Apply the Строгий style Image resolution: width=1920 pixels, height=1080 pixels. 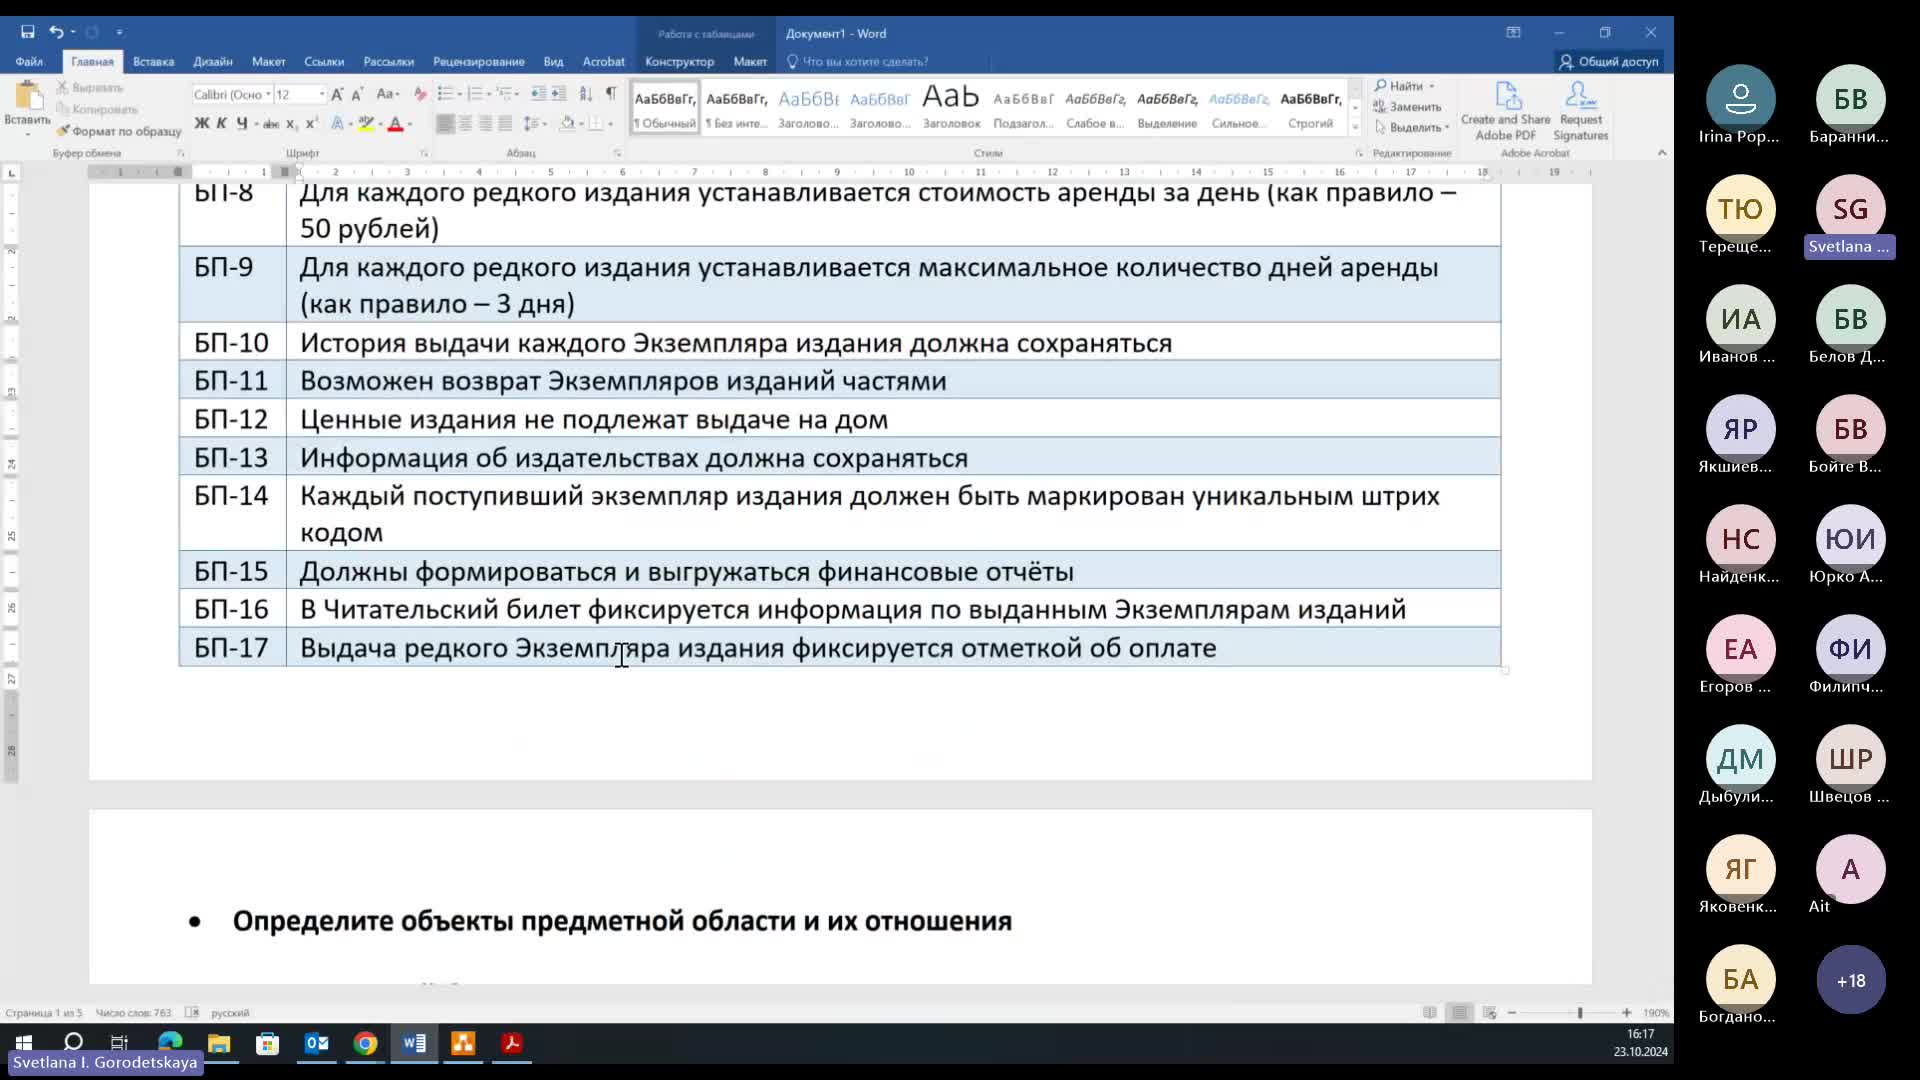click(1311, 107)
